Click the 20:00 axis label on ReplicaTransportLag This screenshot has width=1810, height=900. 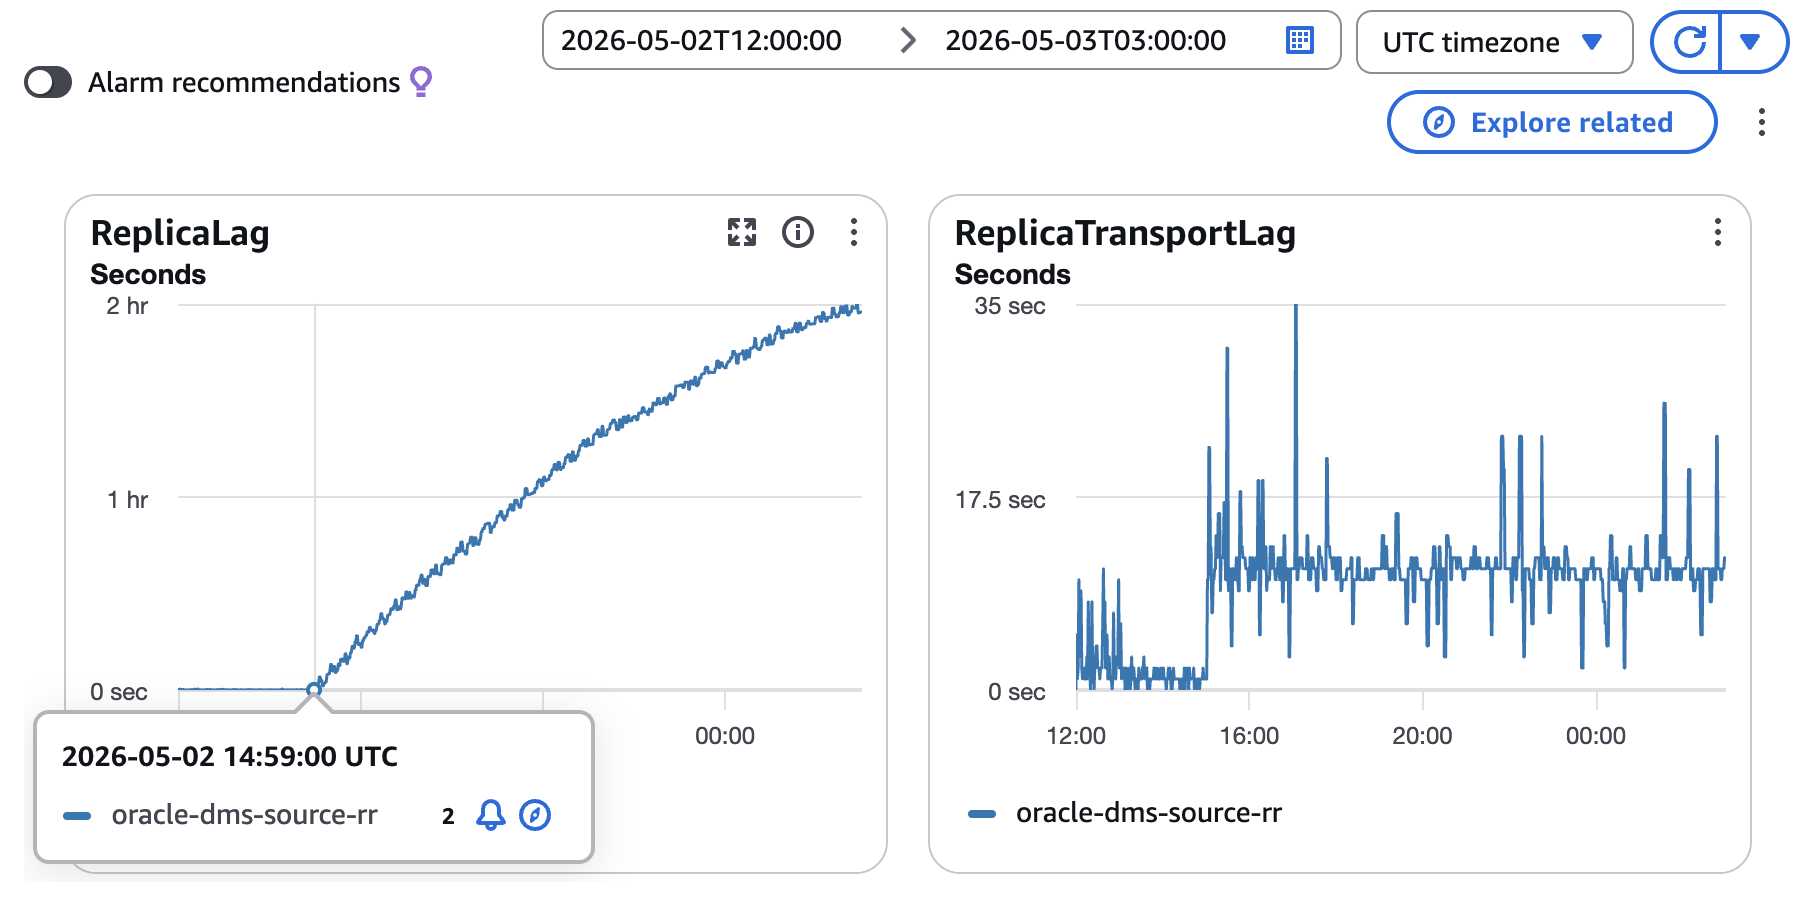[1422, 736]
